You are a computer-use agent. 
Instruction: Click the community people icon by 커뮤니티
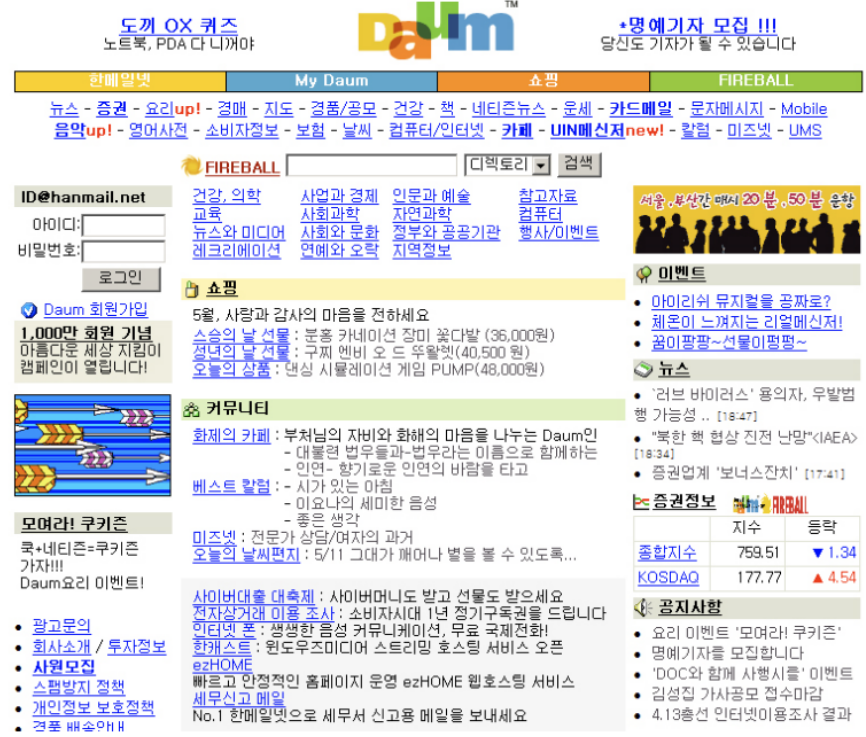pos(191,409)
